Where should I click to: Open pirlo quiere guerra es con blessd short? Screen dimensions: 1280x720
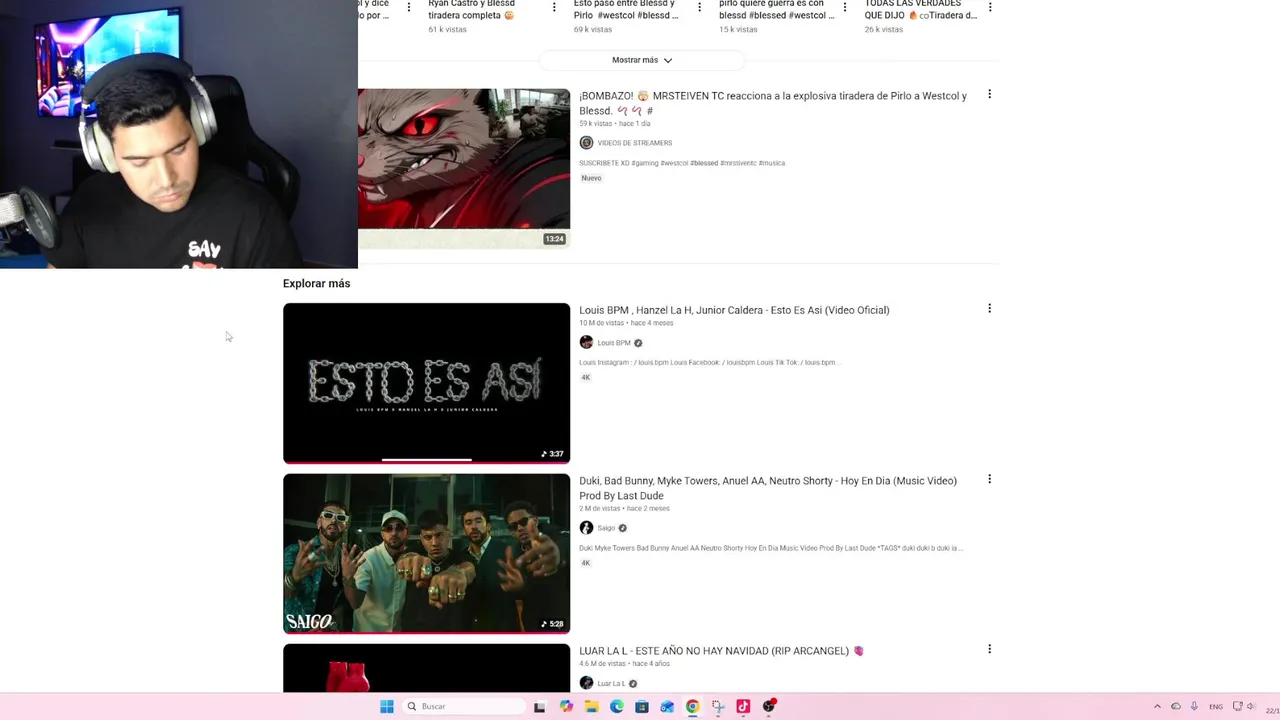[x=776, y=10]
